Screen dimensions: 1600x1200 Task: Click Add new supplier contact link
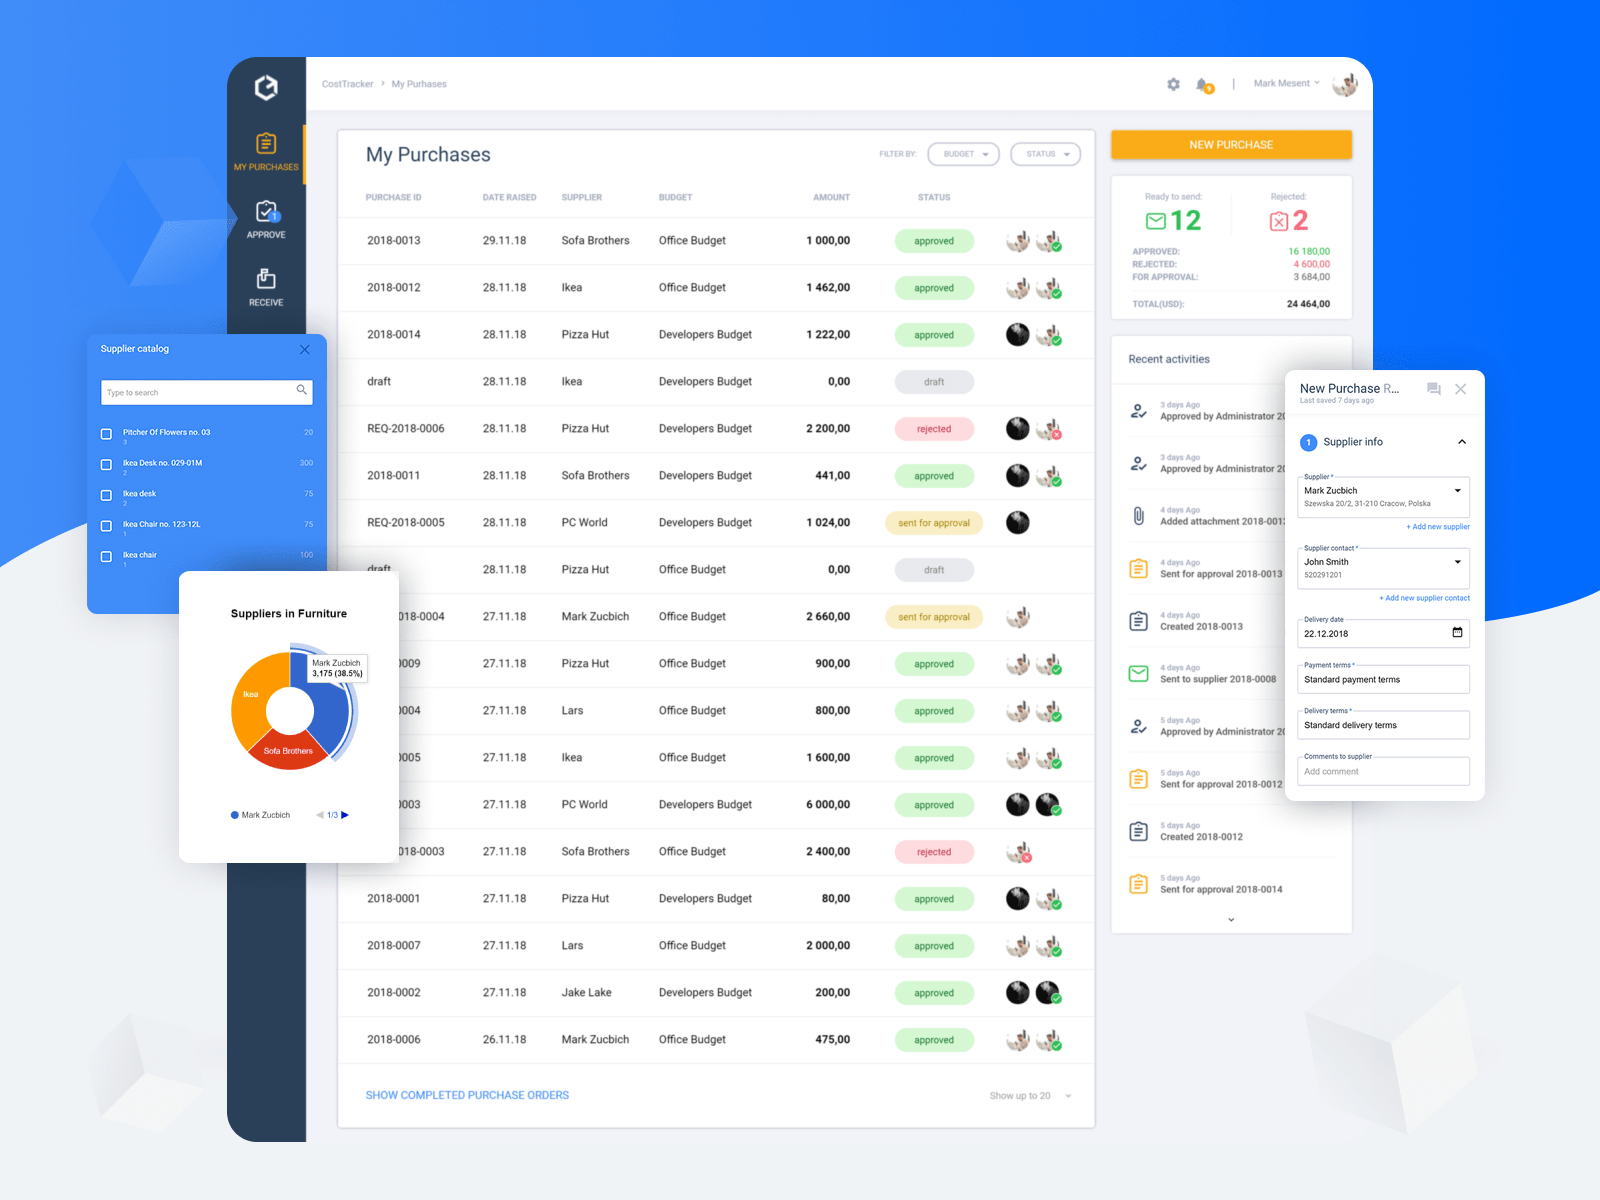click(x=1425, y=598)
